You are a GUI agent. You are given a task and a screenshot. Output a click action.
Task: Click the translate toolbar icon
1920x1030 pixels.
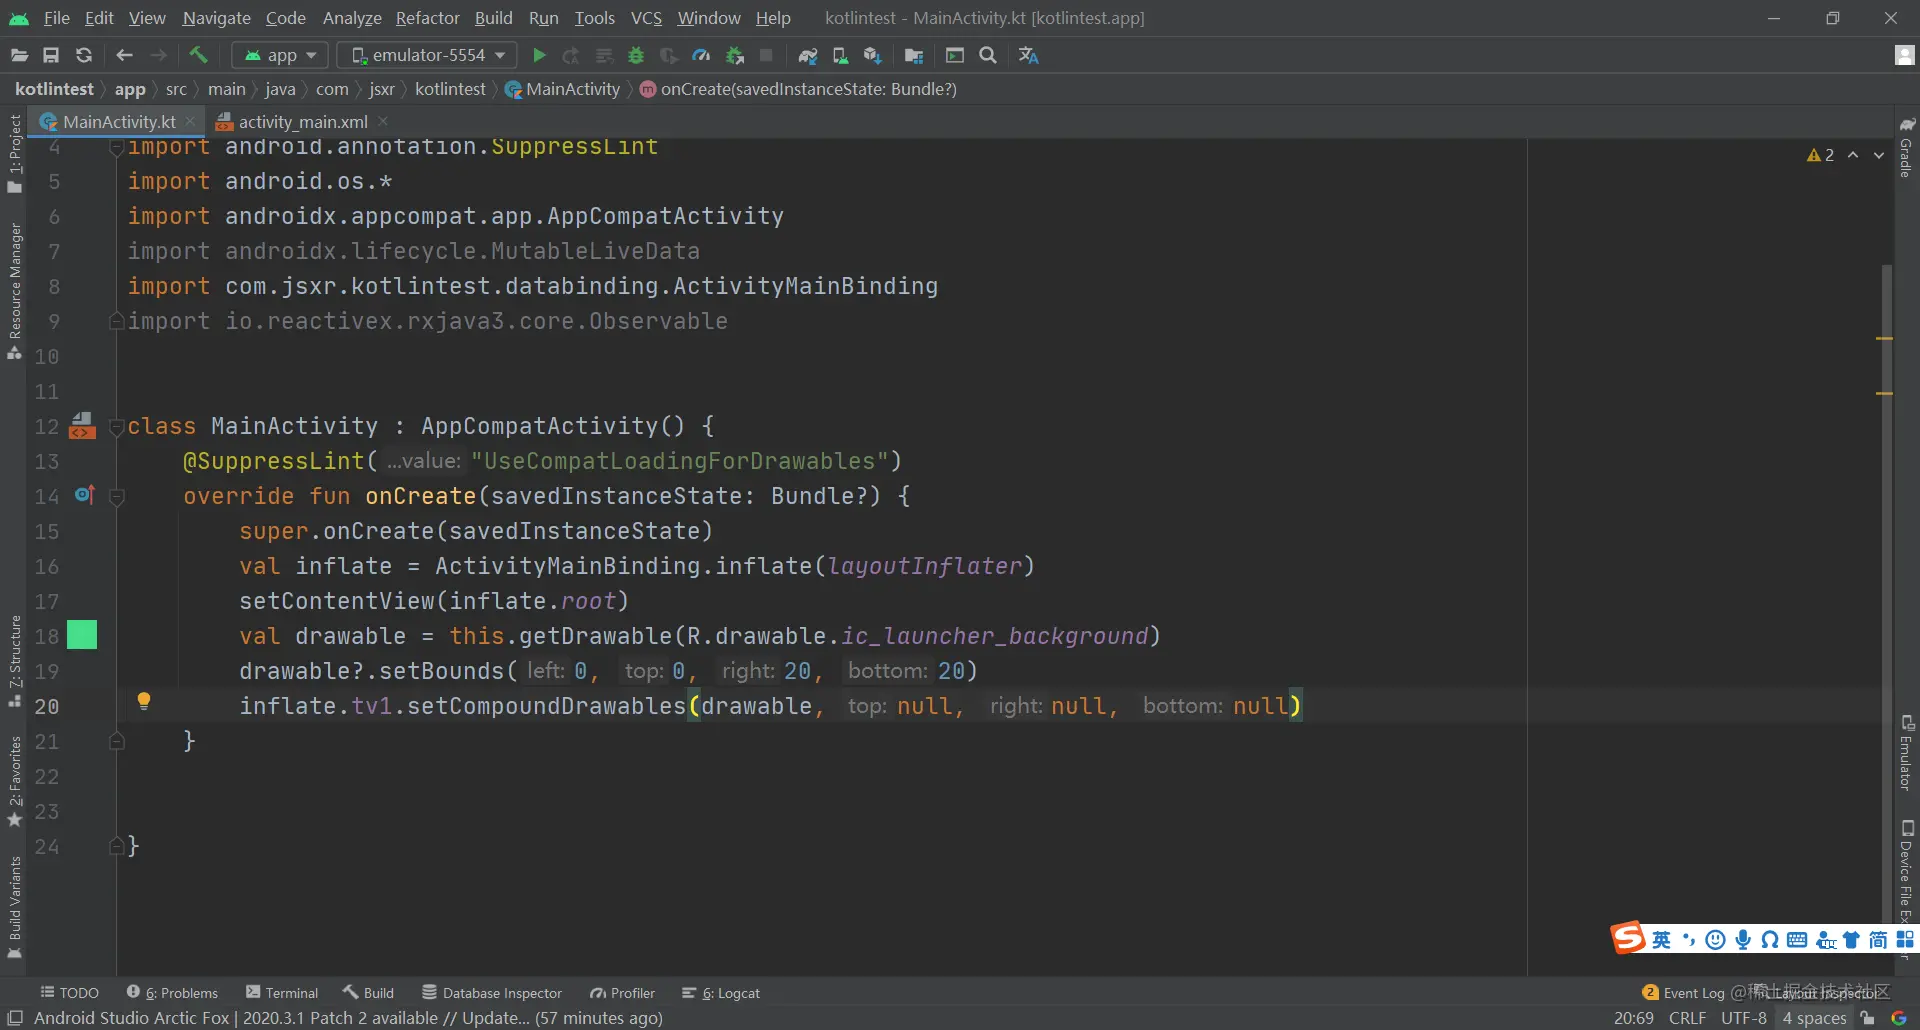1028,55
